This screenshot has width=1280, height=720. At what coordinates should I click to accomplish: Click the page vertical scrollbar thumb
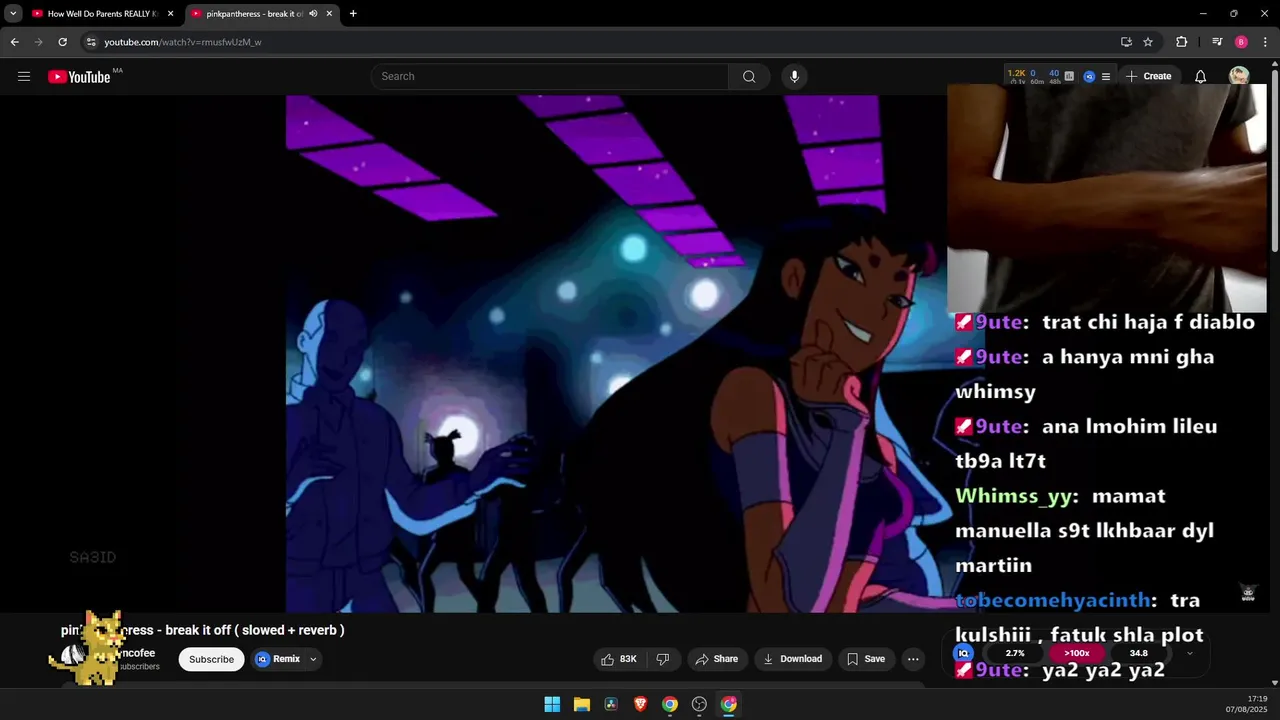coord(1275,160)
